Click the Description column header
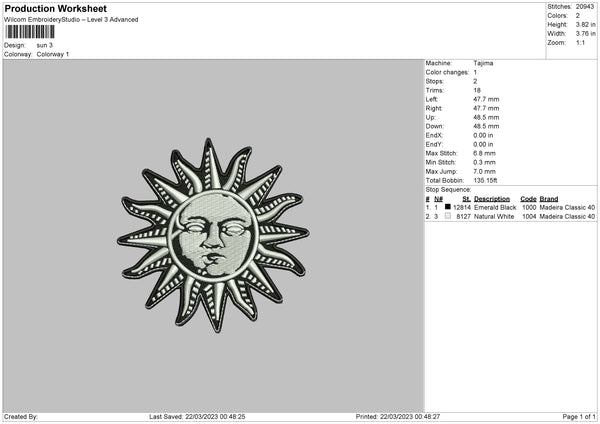Viewport: 600px width, 424px height. pyautogui.click(x=492, y=199)
